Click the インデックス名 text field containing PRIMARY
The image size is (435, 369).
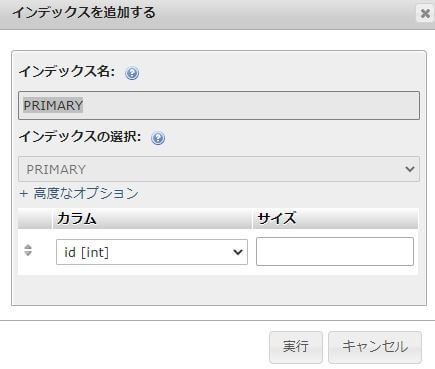coord(219,105)
